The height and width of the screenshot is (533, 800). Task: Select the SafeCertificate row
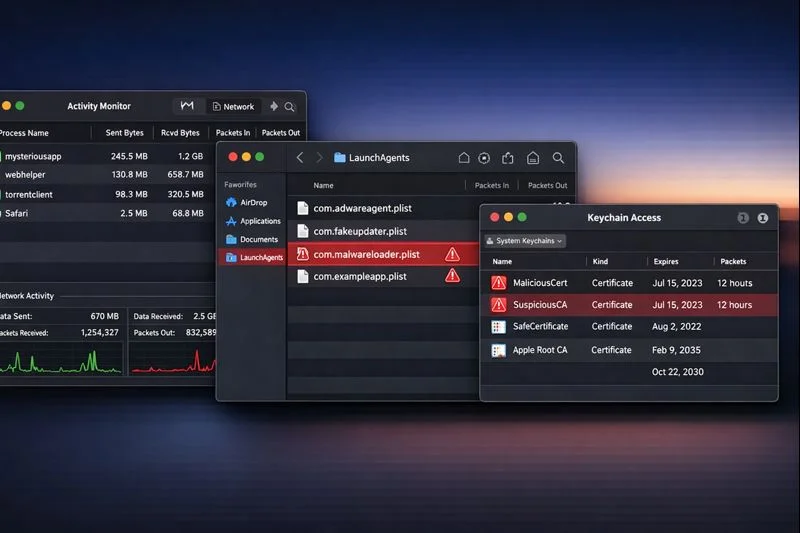629,326
